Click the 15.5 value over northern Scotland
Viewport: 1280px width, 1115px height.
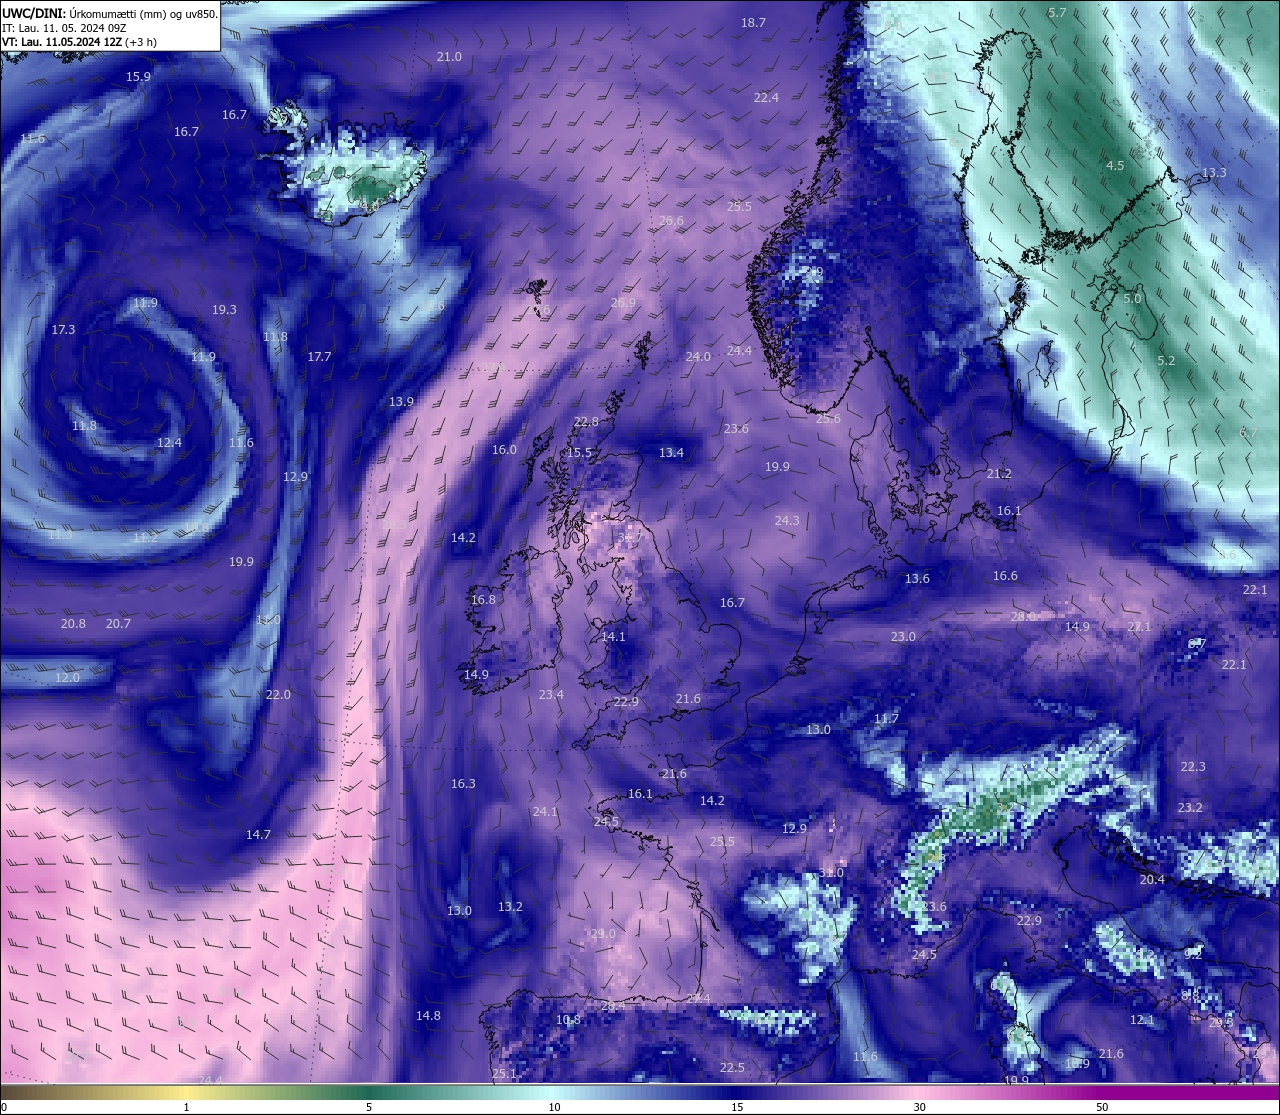(x=580, y=453)
